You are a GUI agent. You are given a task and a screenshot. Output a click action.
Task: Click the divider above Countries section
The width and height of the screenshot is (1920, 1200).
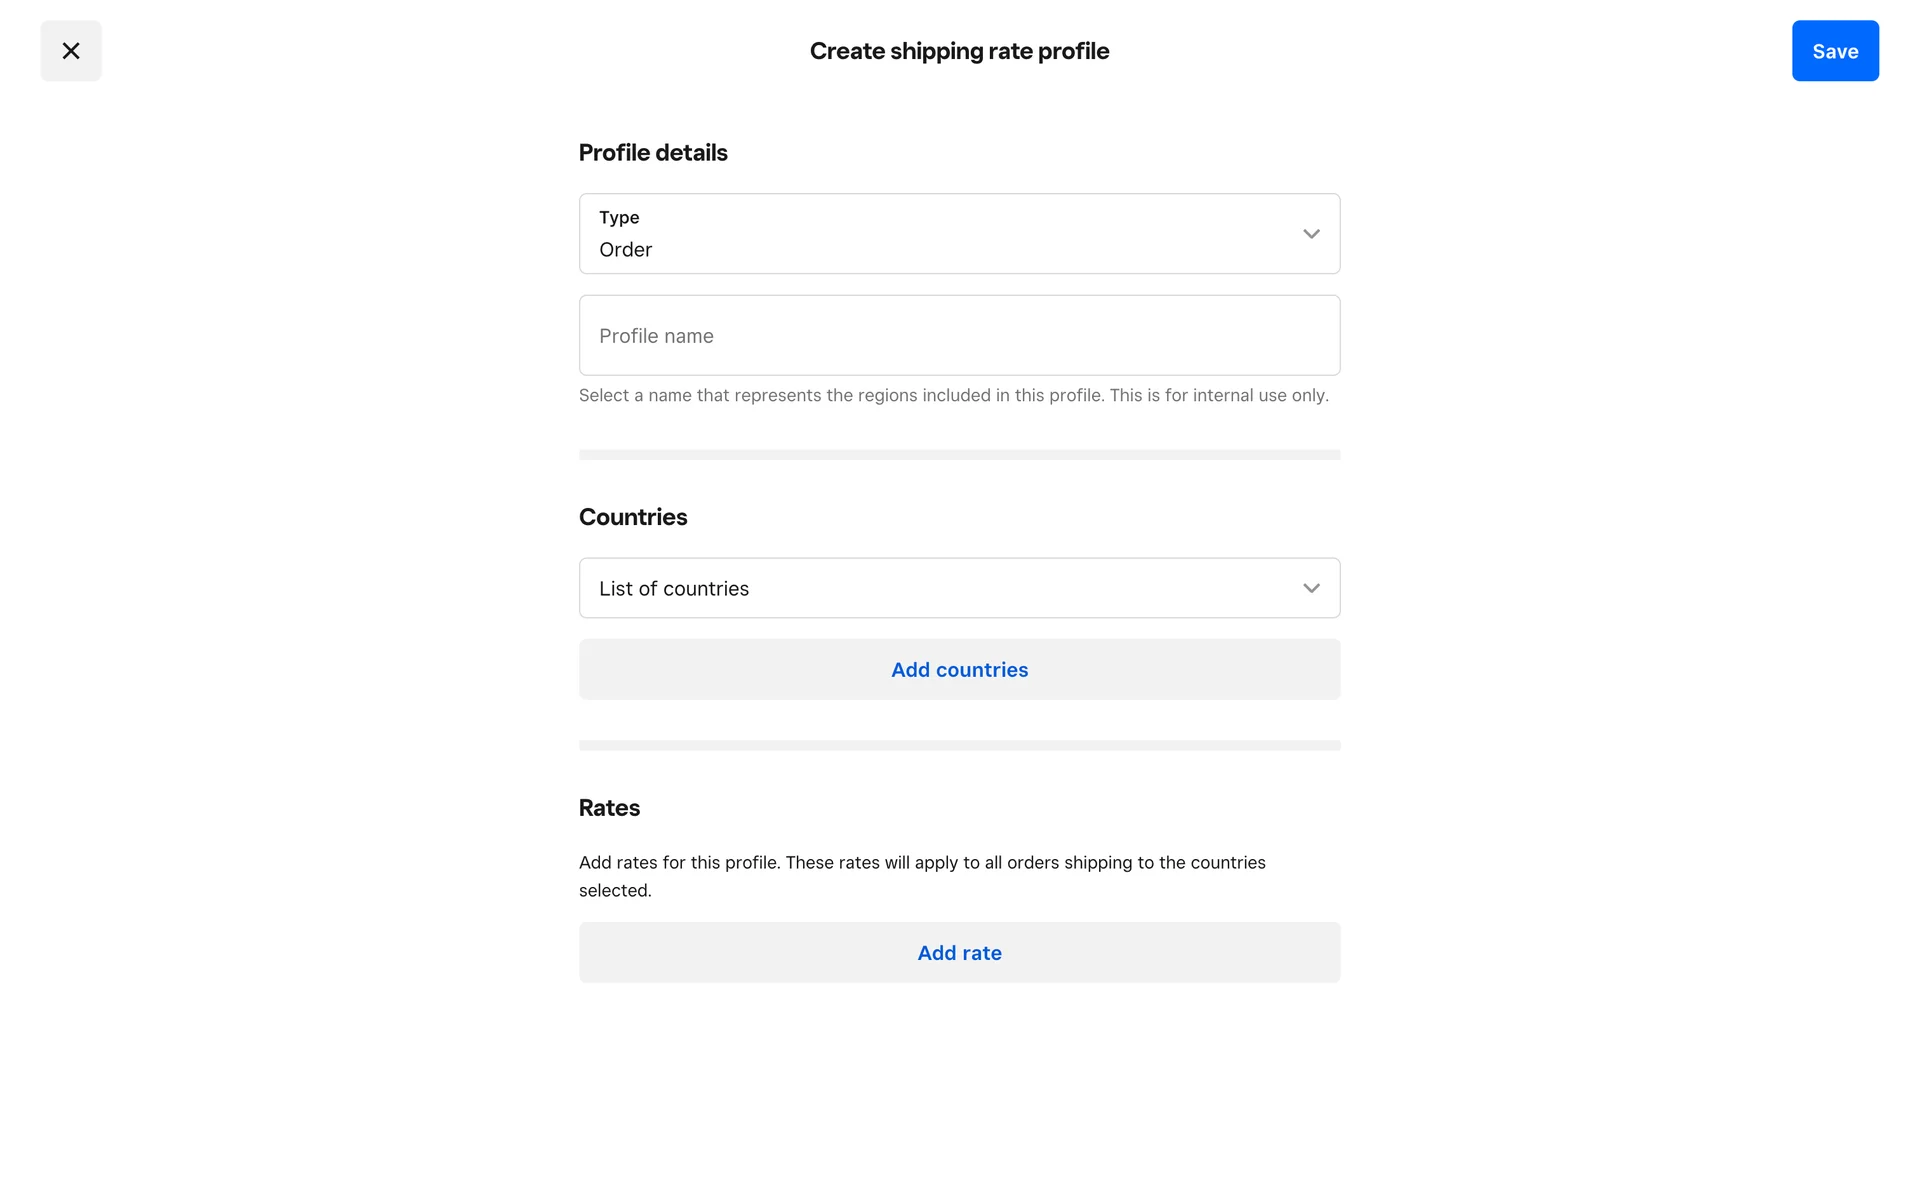[959, 455]
